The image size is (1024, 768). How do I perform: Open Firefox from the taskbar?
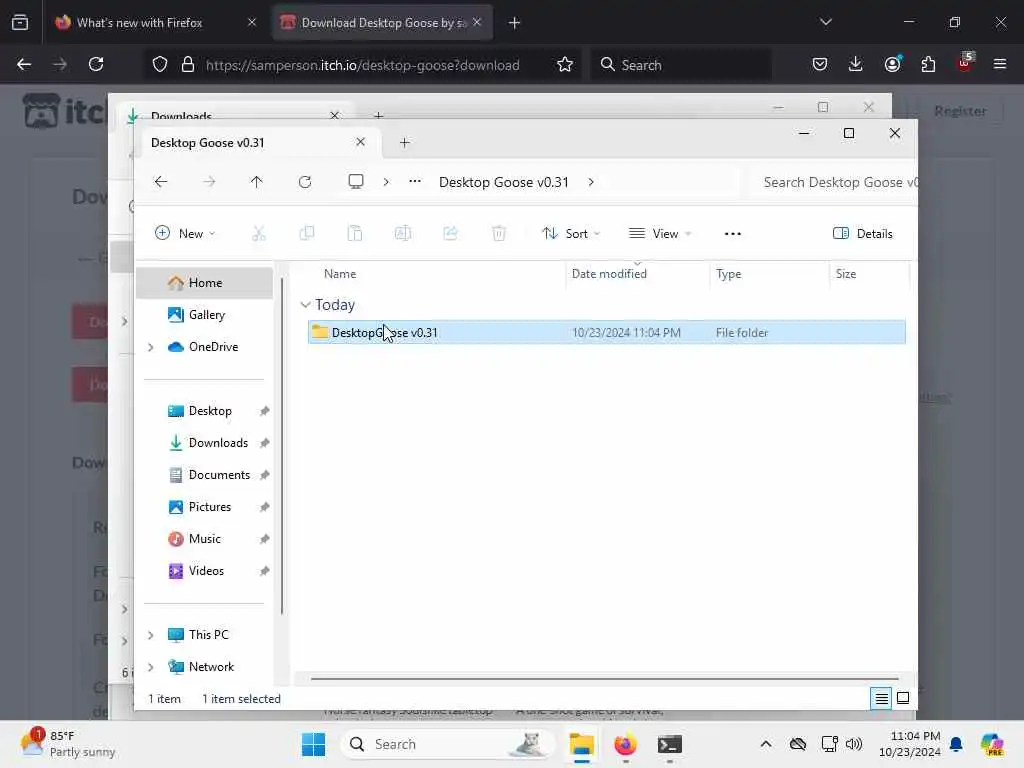click(x=626, y=744)
